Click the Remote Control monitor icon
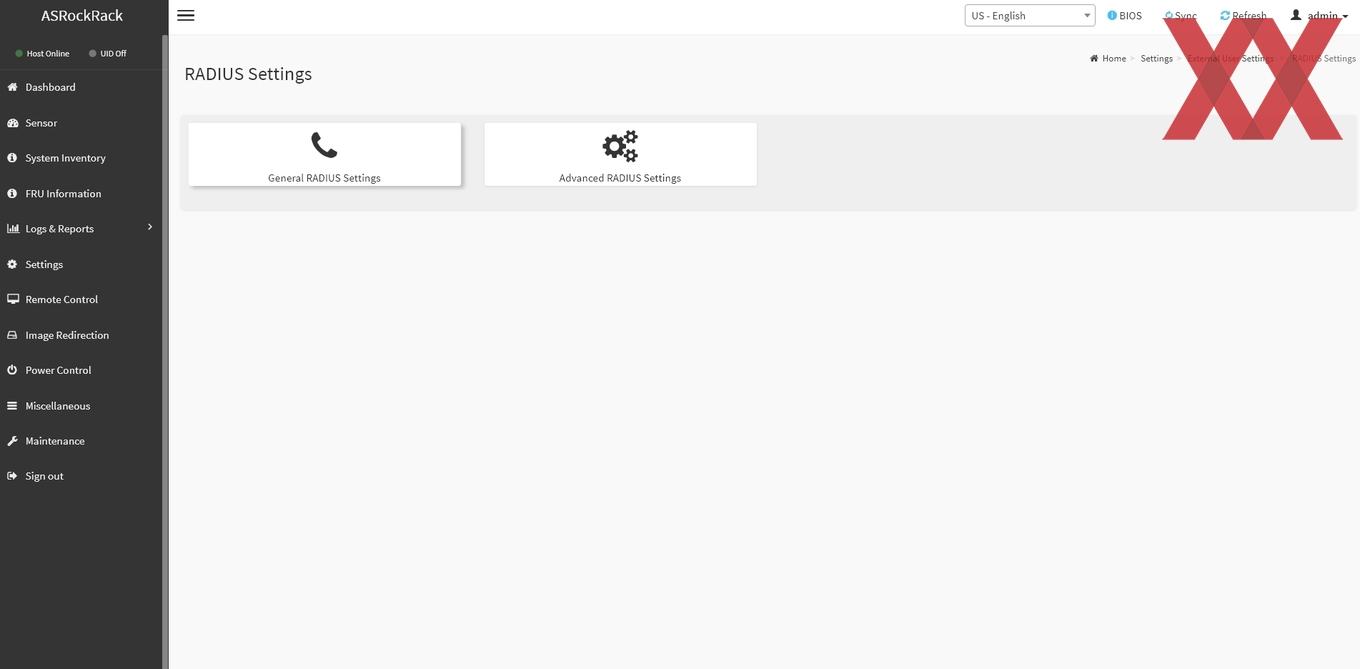This screenshot has width=1360, height=669. [x=13, y=299]
